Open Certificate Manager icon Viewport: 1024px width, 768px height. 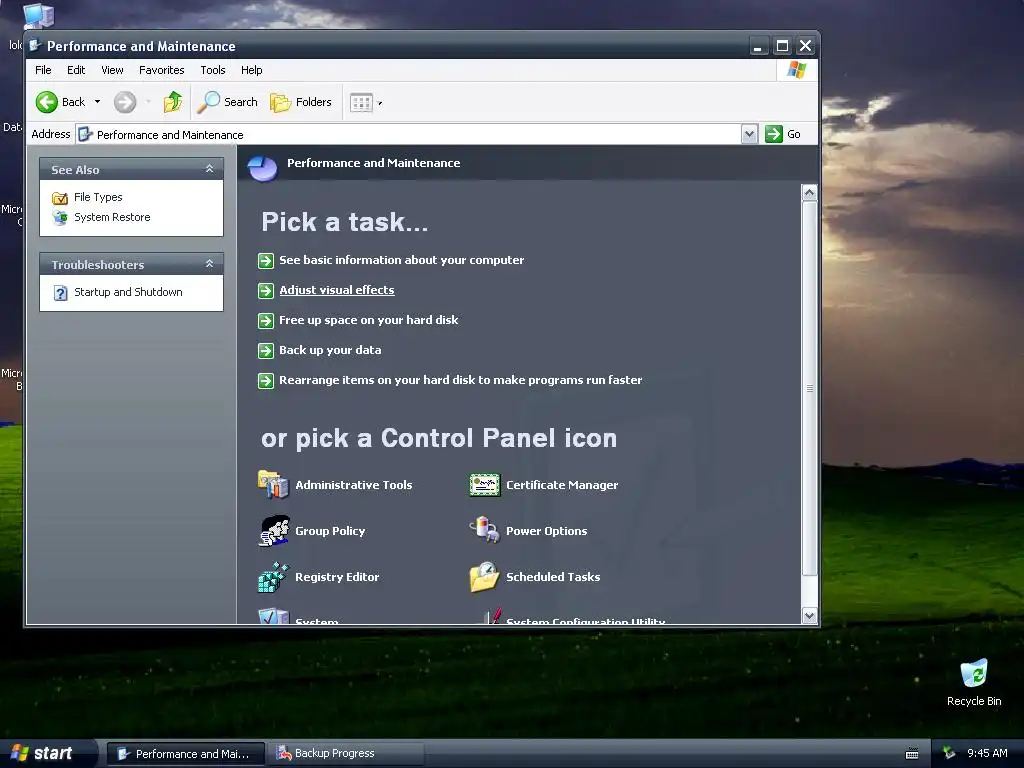485,485
